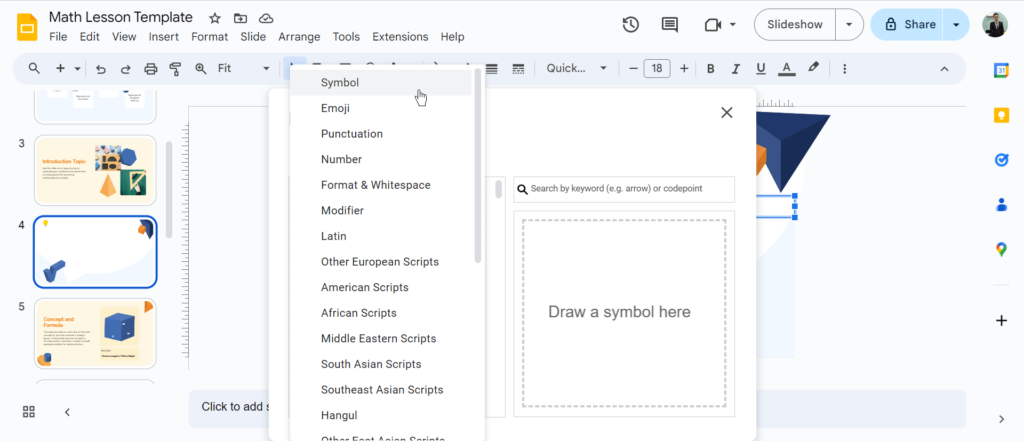Star the Math Lesson Template document

(x=215, y=18)
